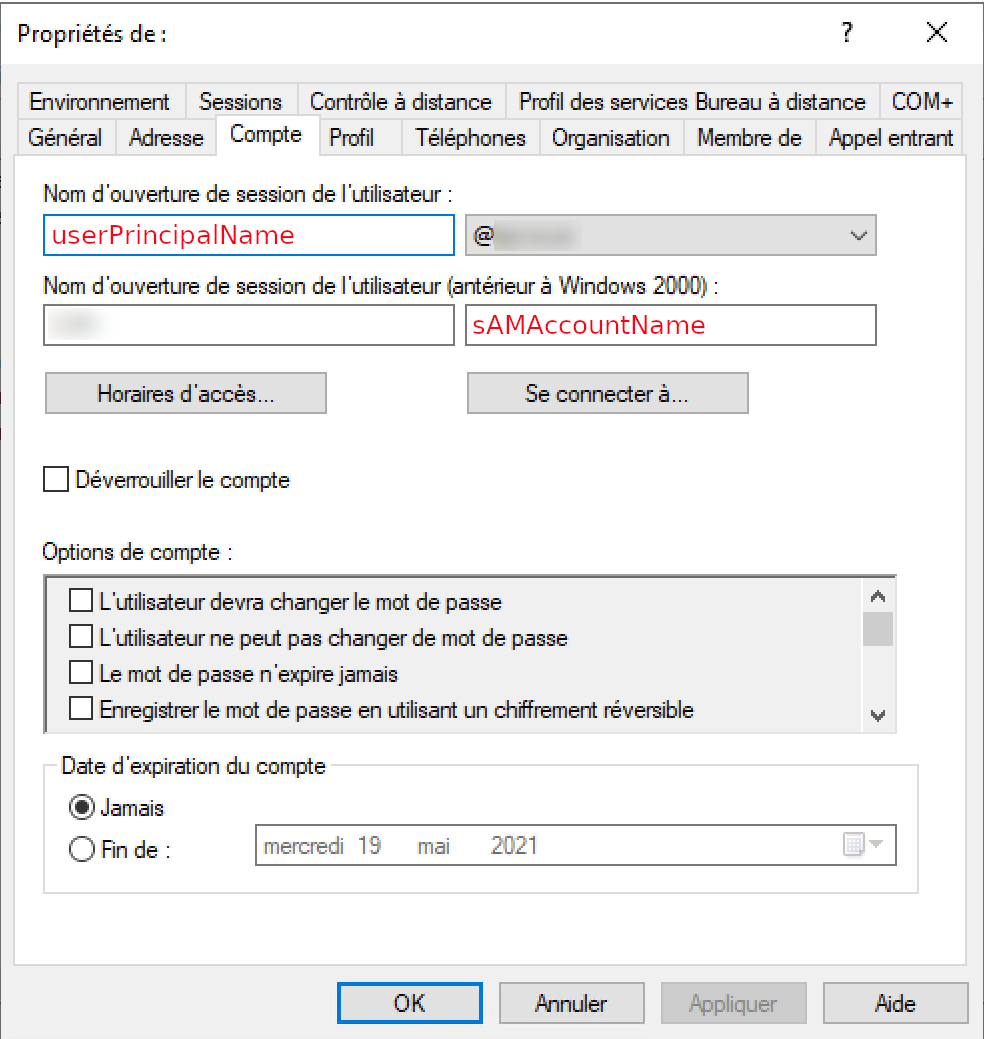The width and height of the screenshot is (984, 1039).
Task: Tick 'L'utilisateur devra changer le mot de passe'
Action: click(x=81, y=602)
